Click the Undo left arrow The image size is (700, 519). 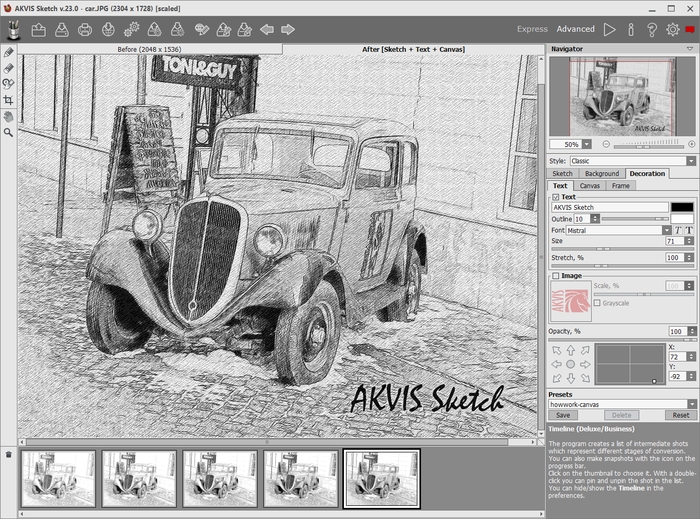click(267, 30)
